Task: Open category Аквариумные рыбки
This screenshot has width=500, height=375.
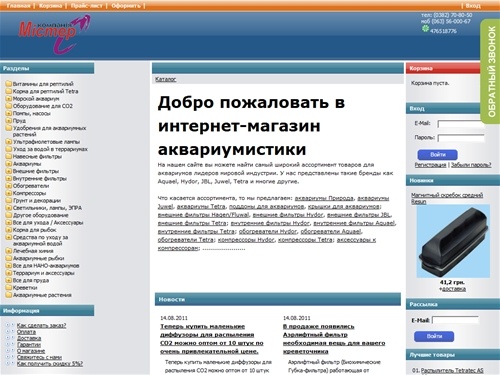Action: click(39, 258)
